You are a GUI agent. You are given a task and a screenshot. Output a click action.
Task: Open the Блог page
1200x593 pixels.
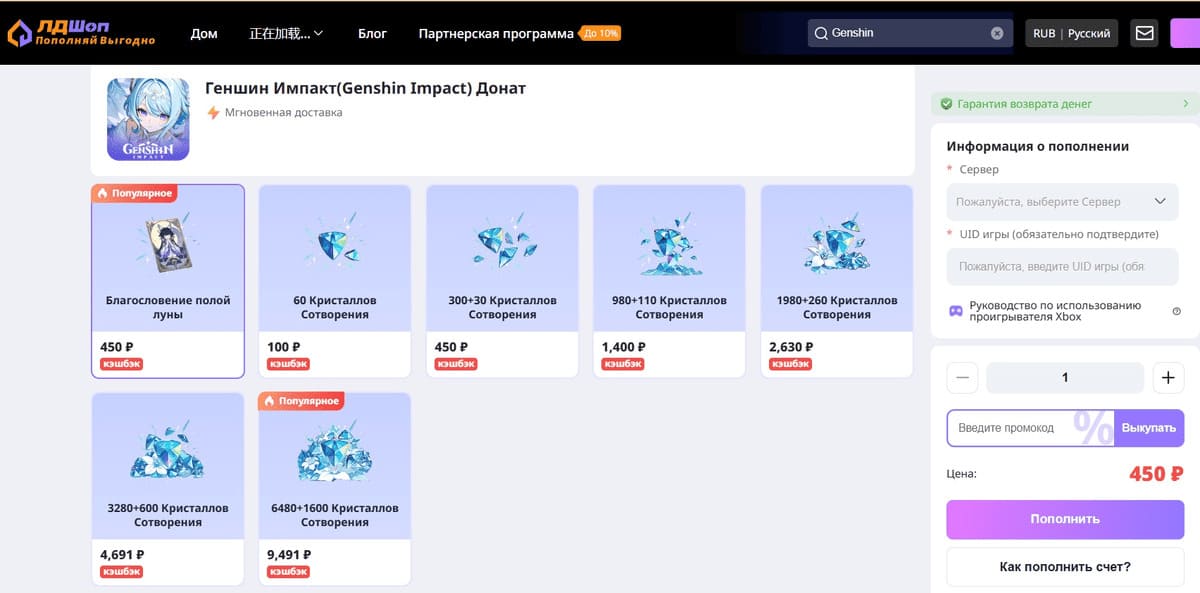[x=372, y=33]
